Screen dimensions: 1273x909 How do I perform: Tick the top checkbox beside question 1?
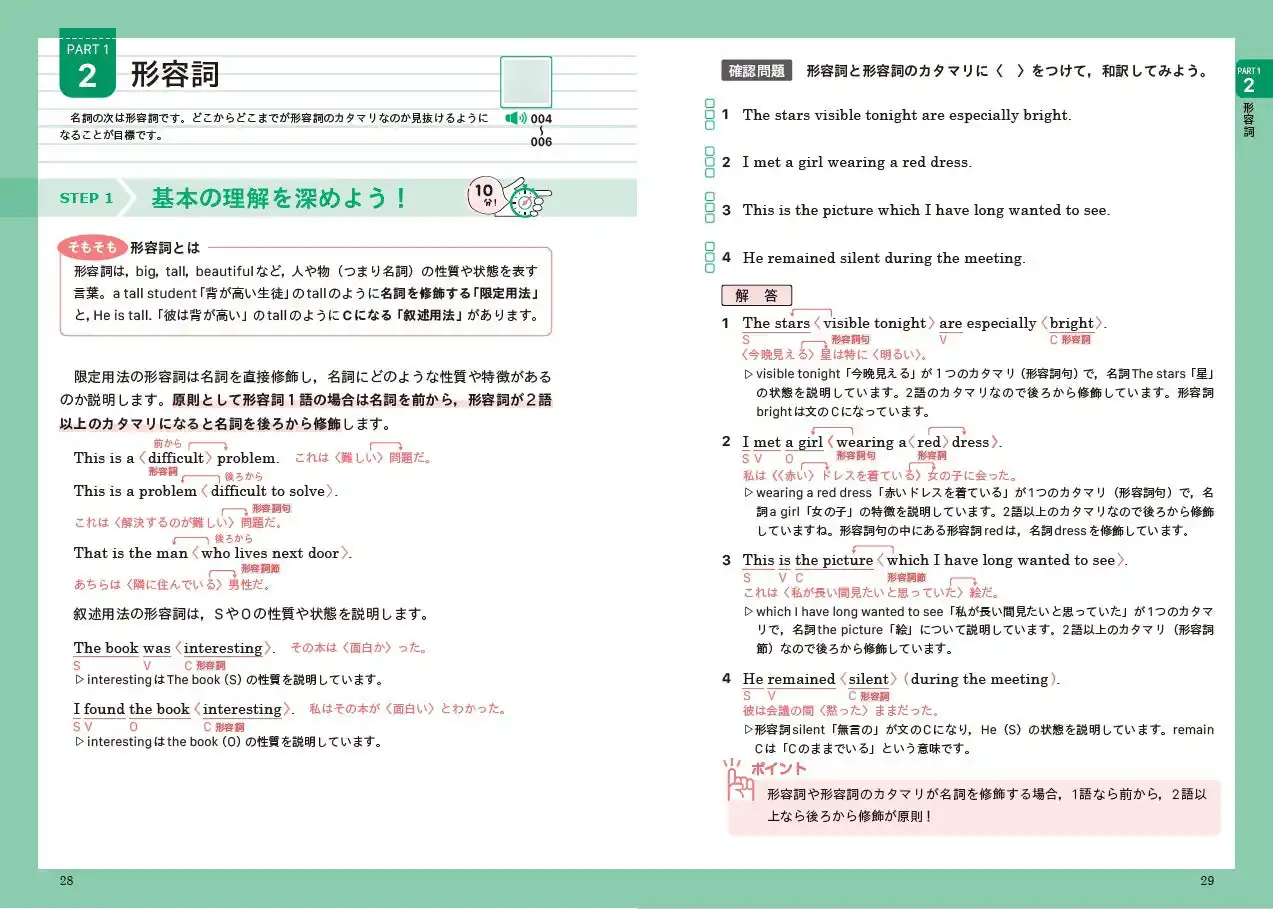pos(710,103)
